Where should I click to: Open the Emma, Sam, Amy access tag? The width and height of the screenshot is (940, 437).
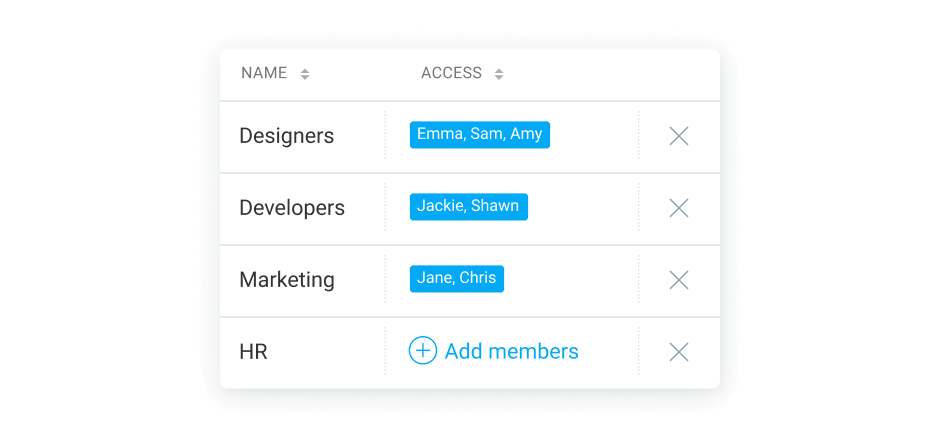[x=479, y=135]
